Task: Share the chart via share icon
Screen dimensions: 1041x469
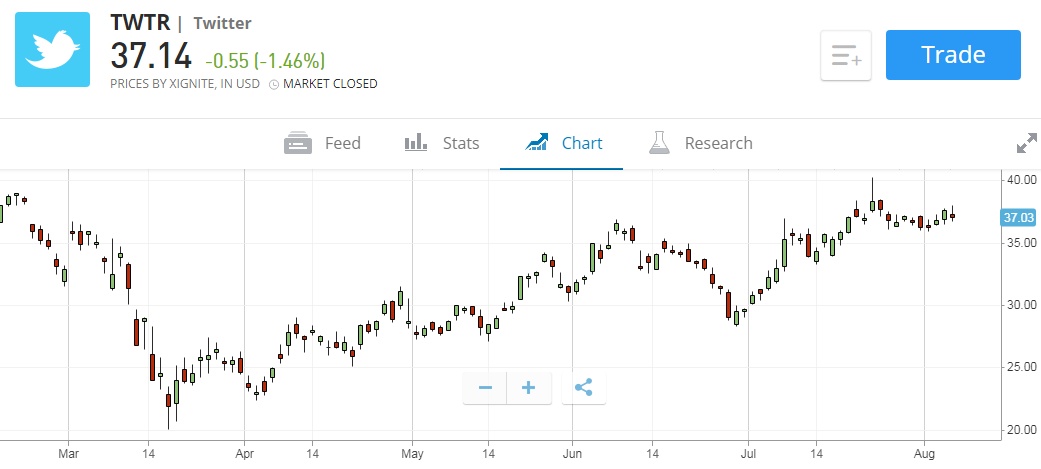Action: (585, 387)
